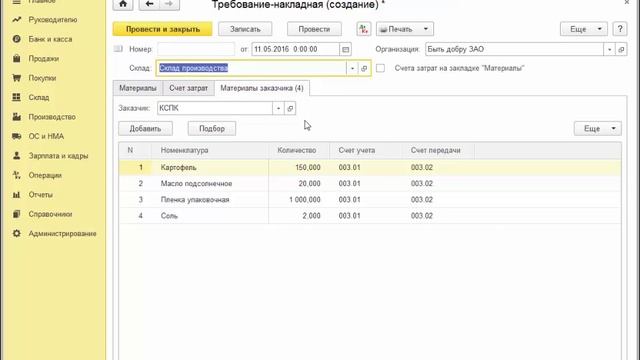This screenshot has height=360, width=640.
Task: Select the Соль row
Action: (x=370, y=216)
